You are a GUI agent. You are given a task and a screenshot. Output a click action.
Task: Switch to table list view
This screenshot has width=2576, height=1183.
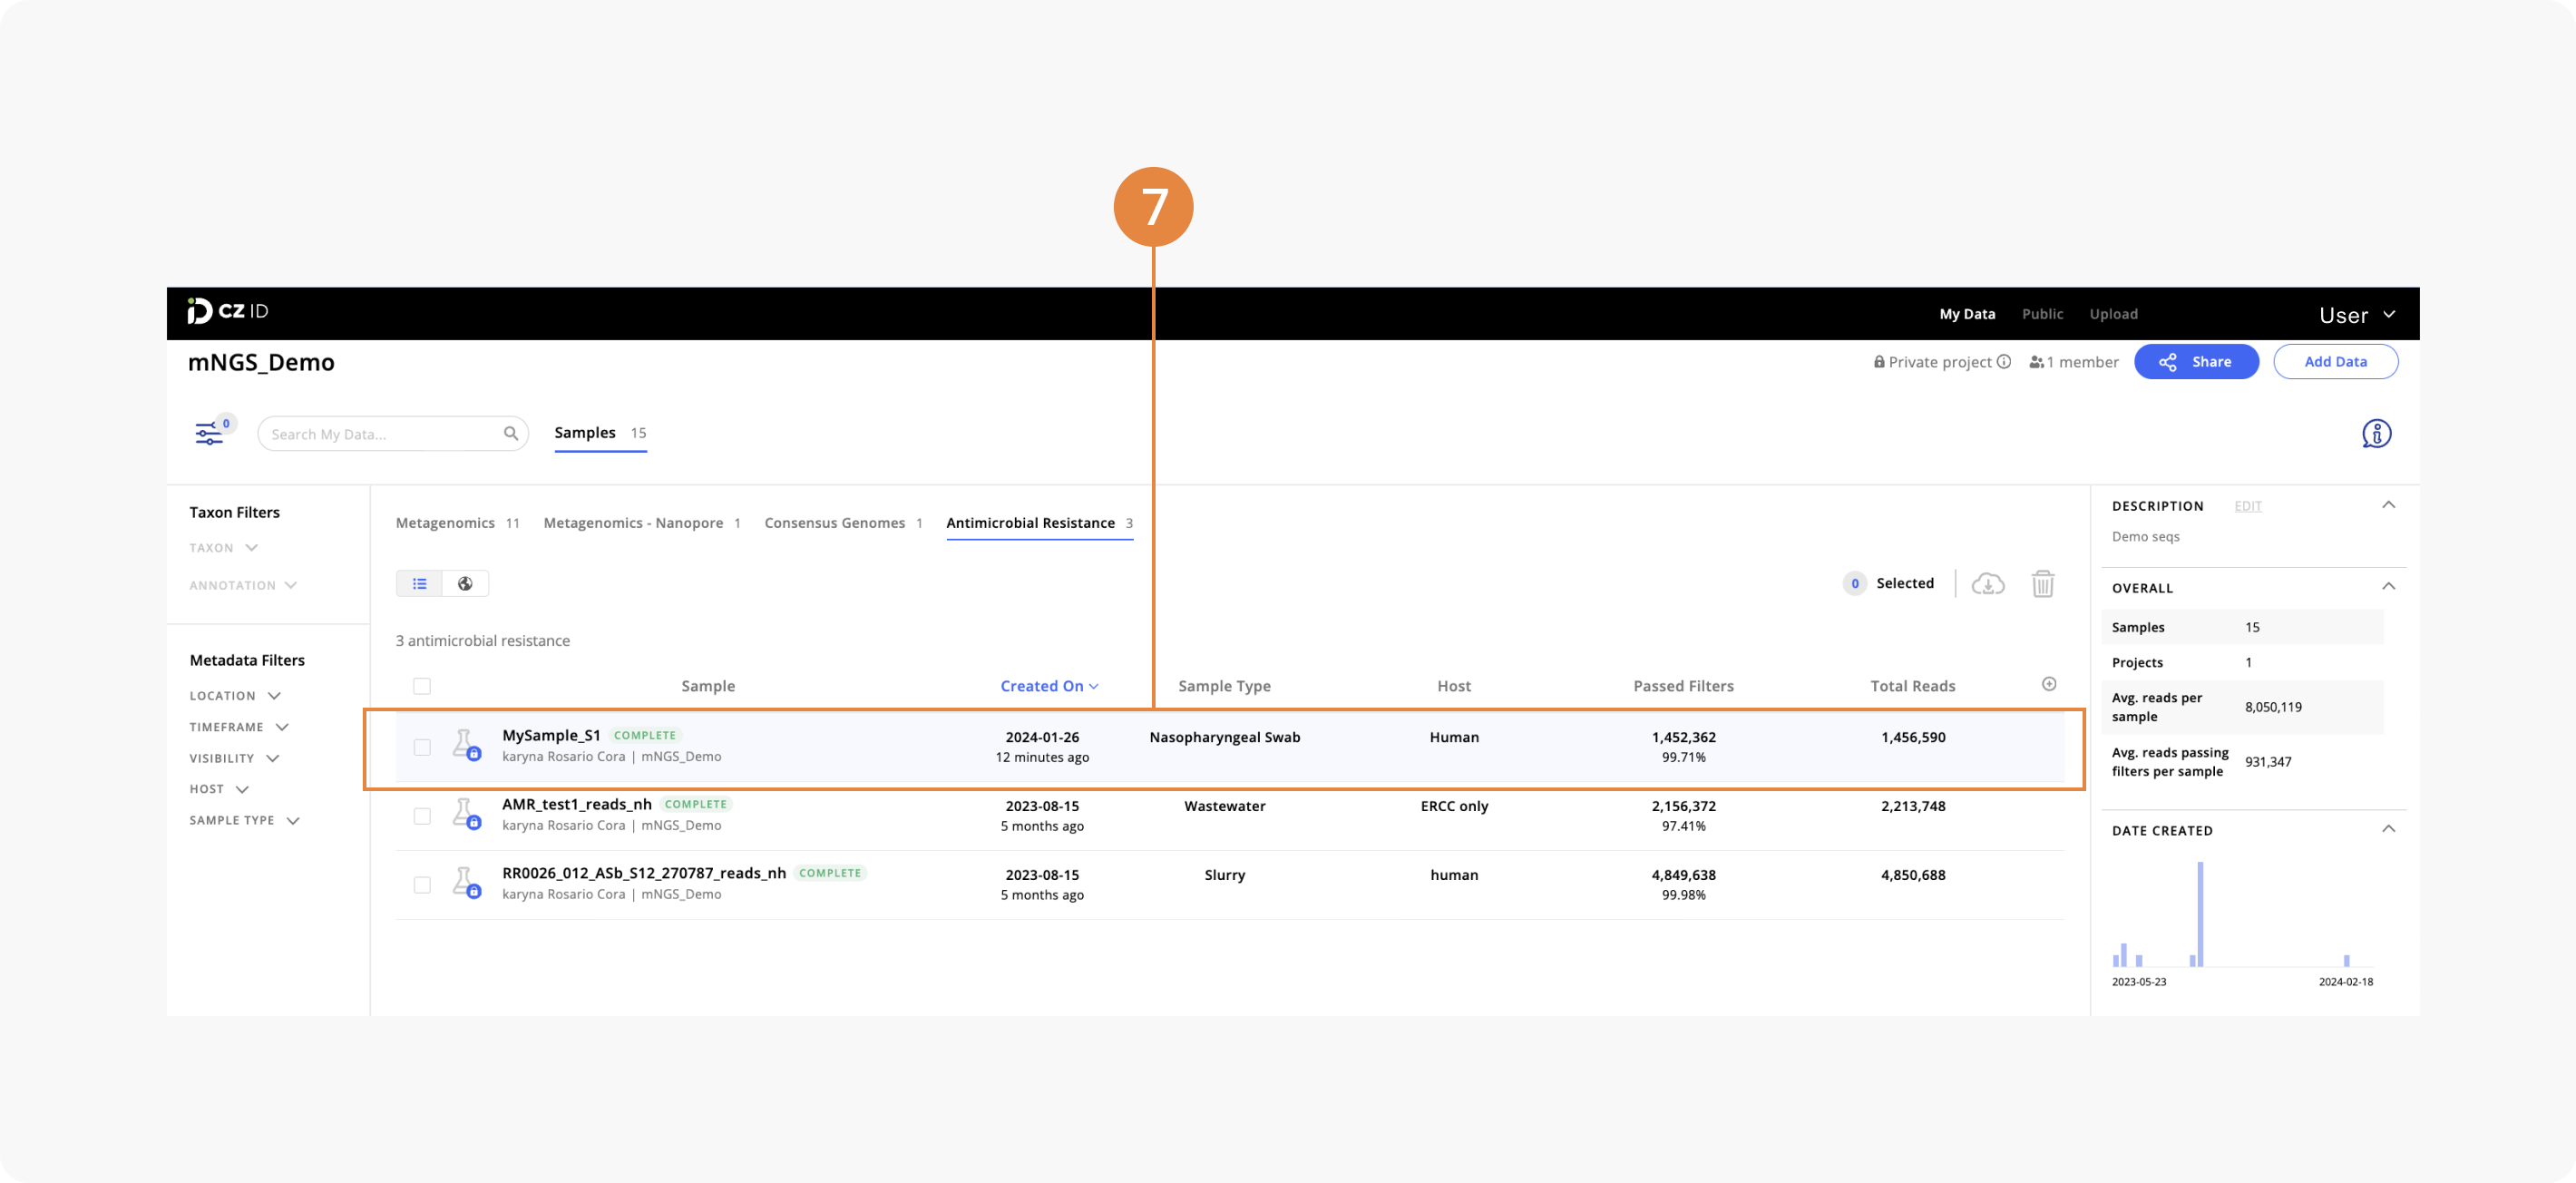(x=420, y=583)
